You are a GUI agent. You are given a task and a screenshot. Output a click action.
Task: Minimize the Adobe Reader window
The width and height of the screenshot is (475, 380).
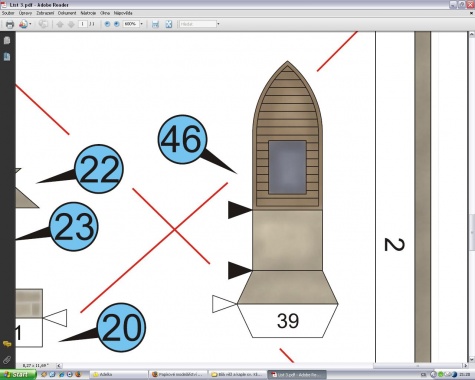(x=453, y=5)
